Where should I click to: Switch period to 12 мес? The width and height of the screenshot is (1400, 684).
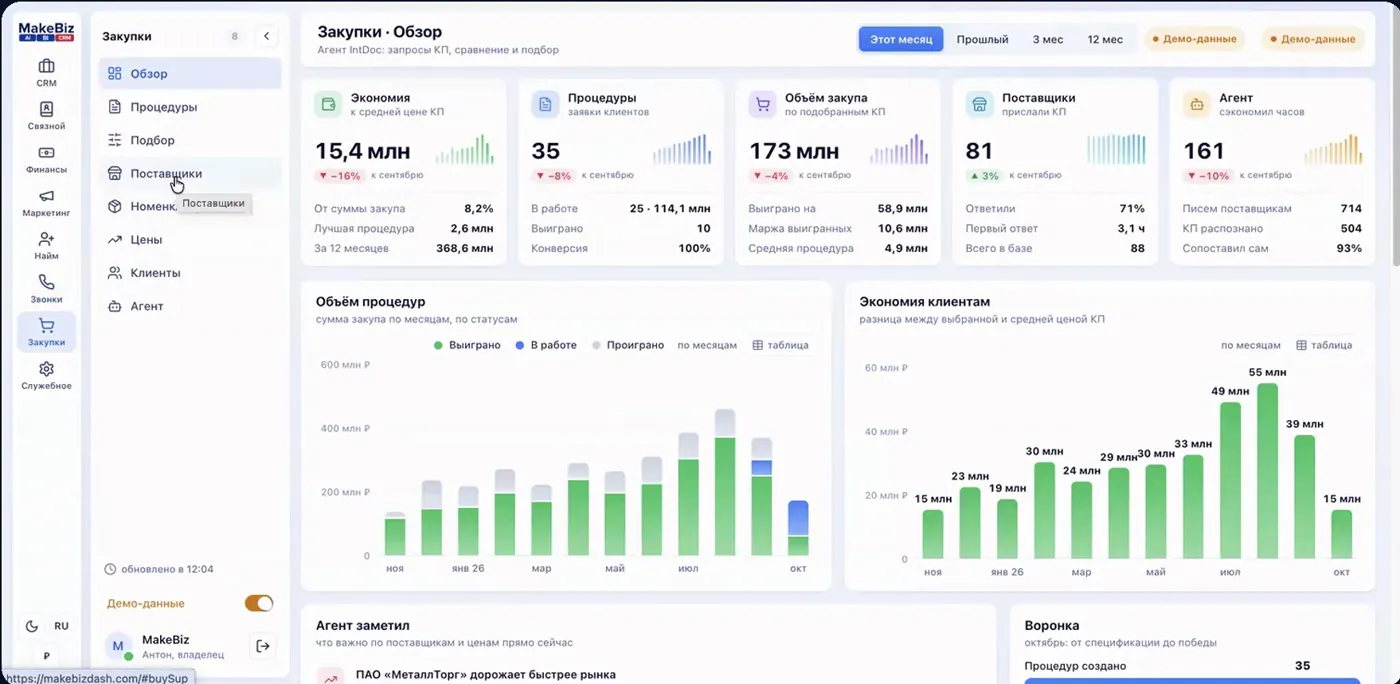1105,39
